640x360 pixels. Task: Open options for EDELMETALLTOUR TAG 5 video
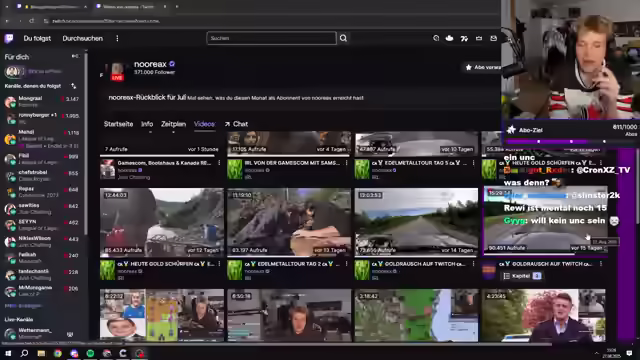tap(473, 163)
